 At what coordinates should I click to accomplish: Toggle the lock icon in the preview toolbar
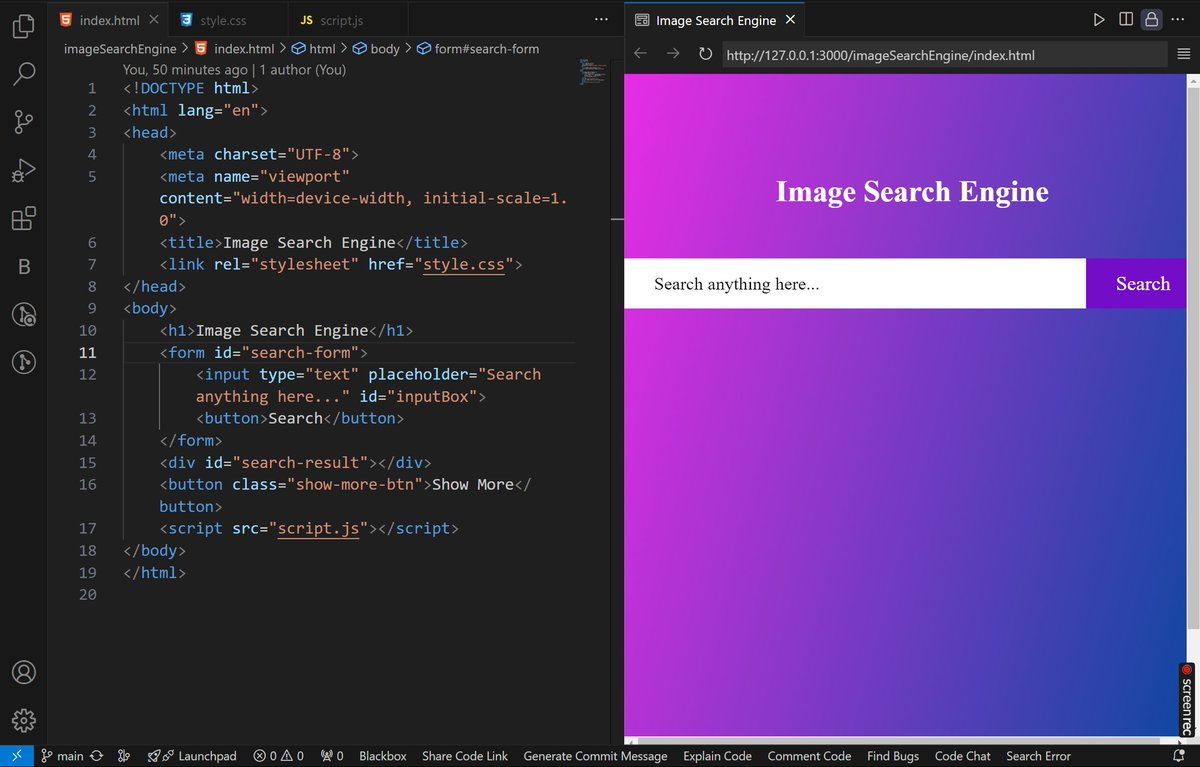[x=1152, y=19]
